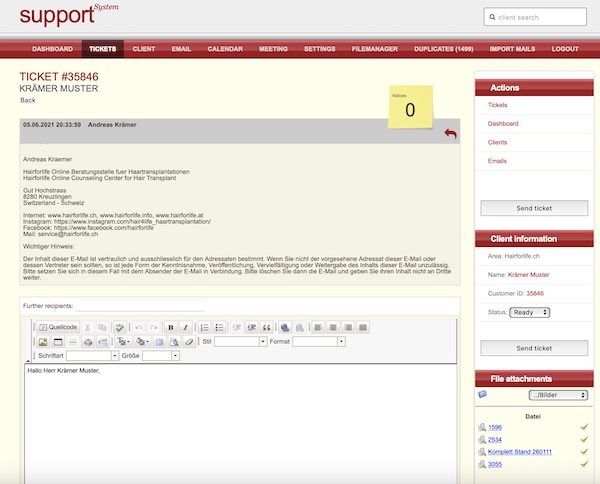Screen dimensions: 600x484
Task: Click Send ticket button under Actions
Action: click(x=534, y=208)
